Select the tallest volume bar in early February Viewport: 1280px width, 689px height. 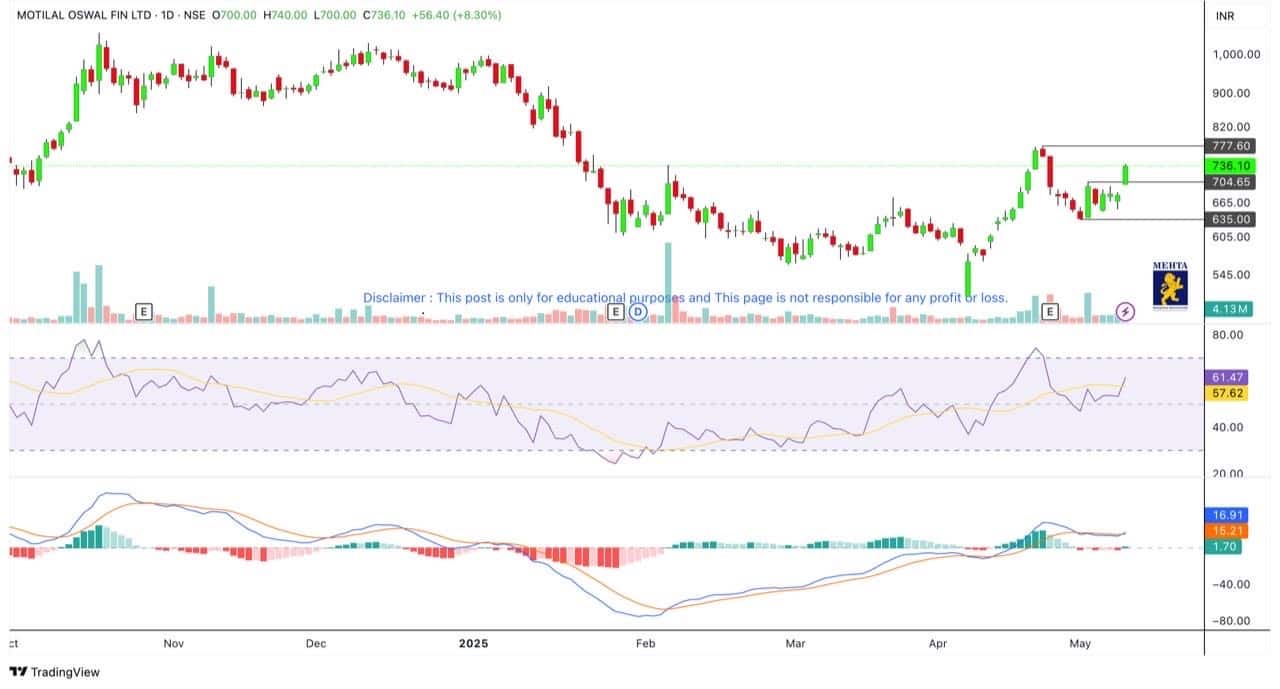pos(668,282)
